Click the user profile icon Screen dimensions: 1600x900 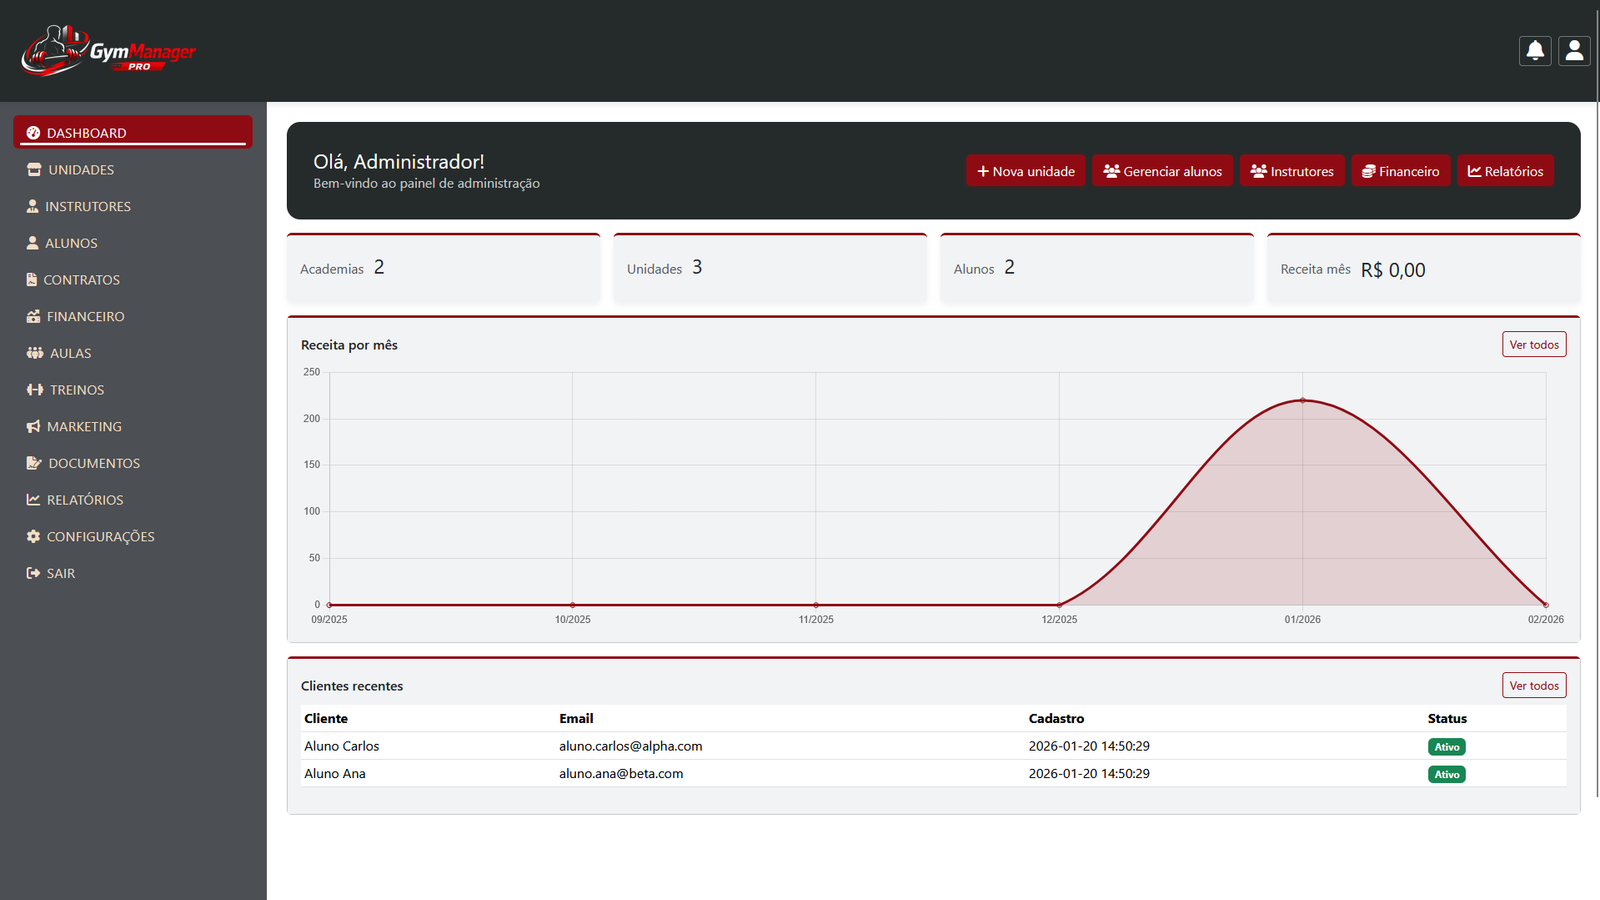click(x=1574, y=50)
